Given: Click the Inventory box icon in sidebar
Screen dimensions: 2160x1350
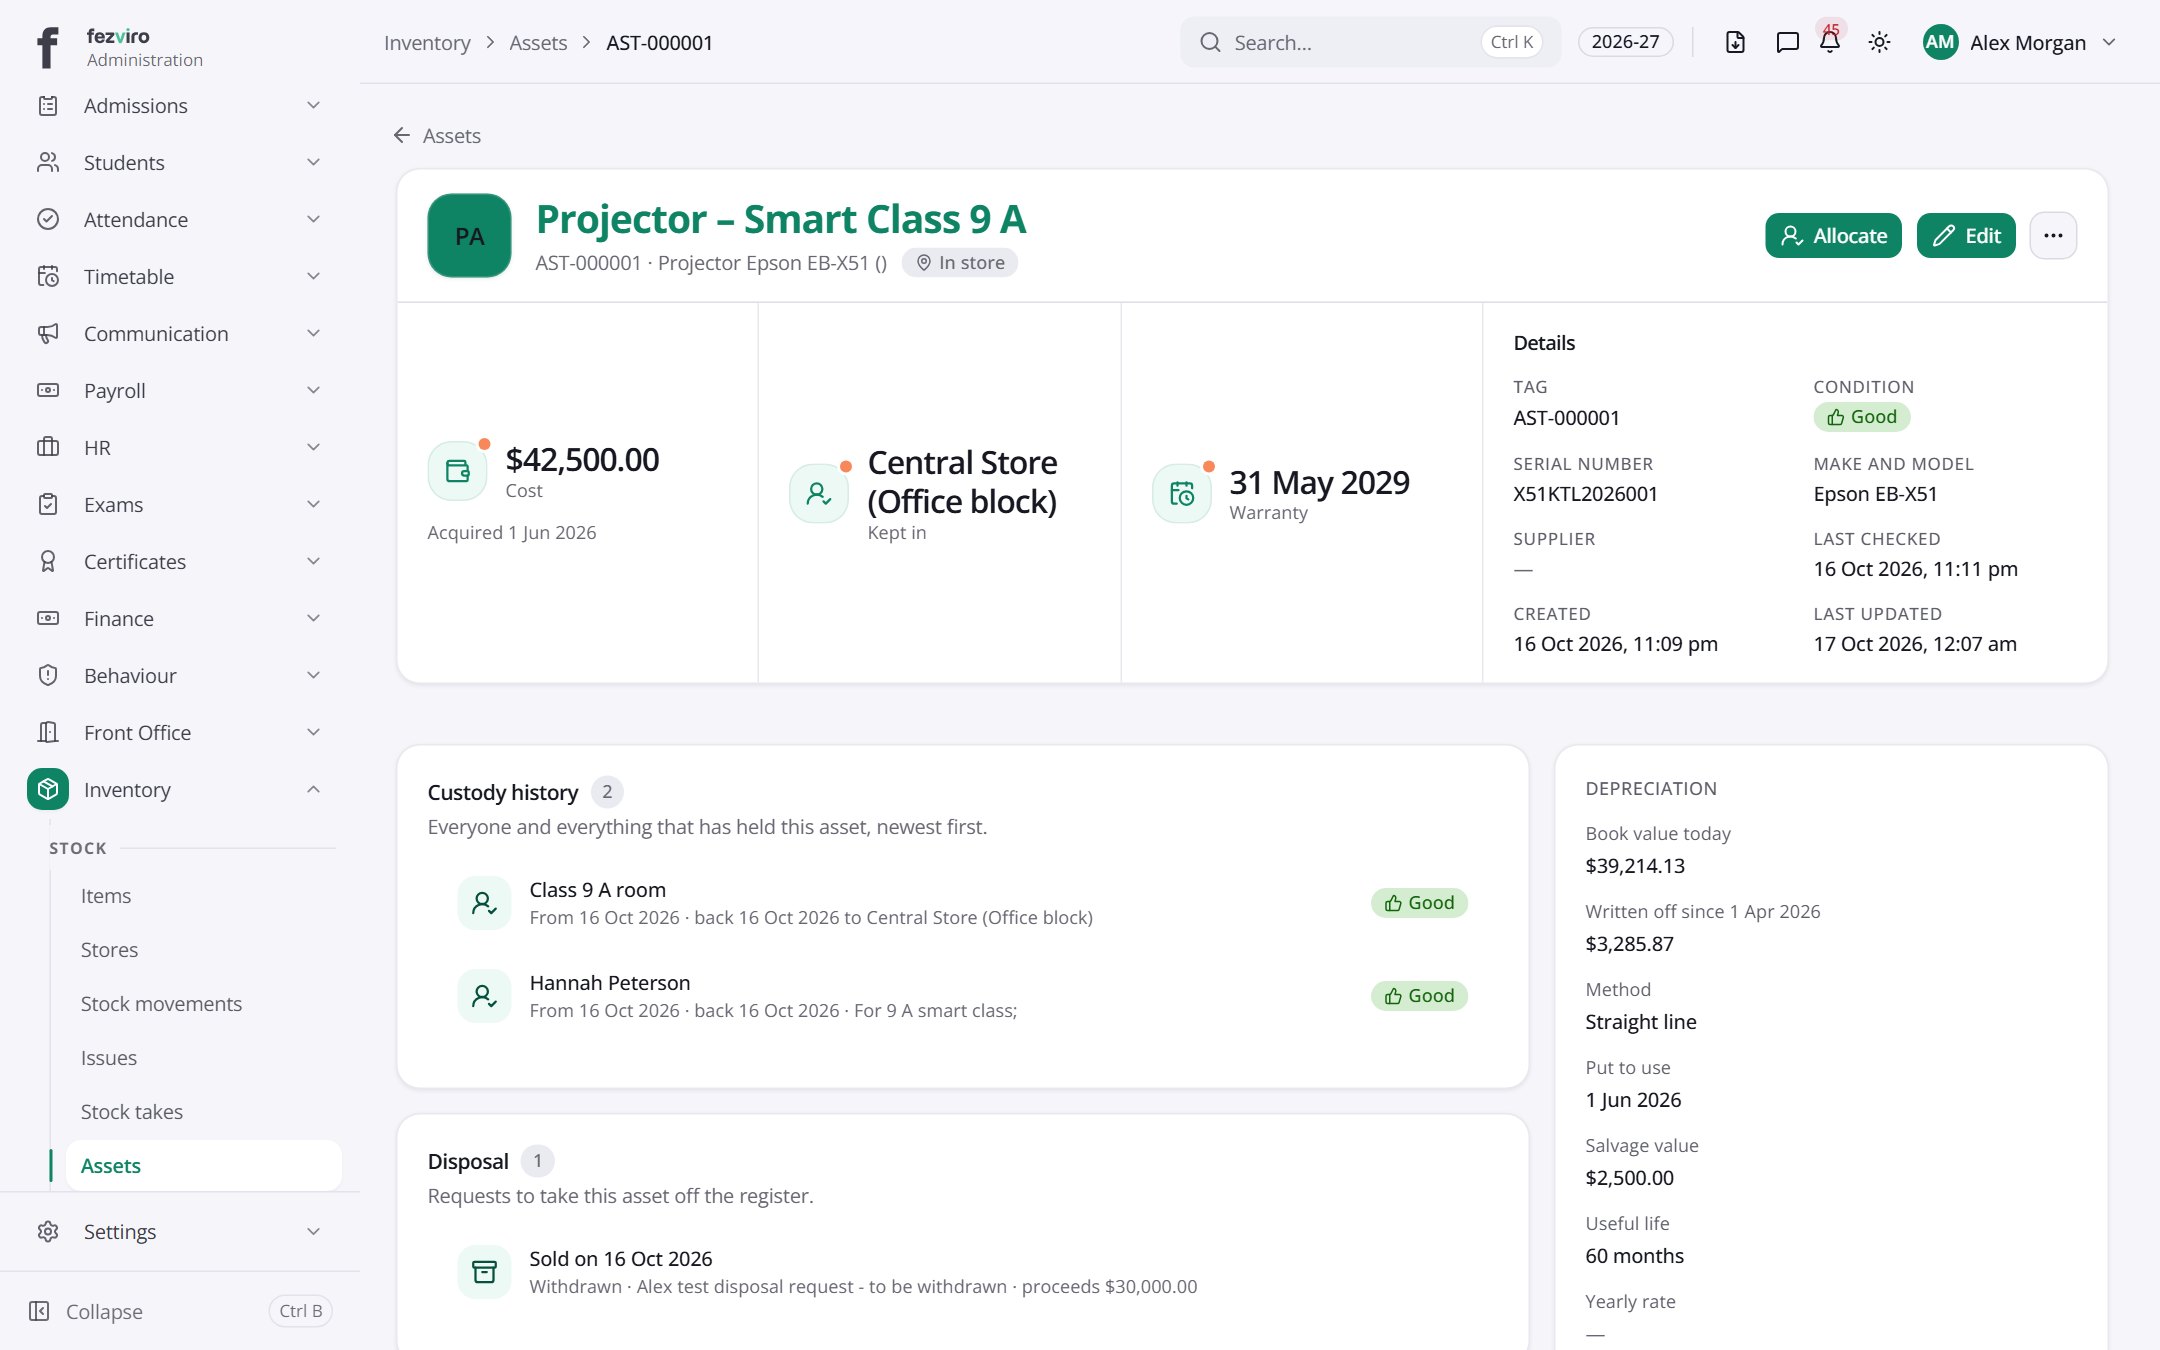Looking at the screenshot, I should (x=48, y=789).
